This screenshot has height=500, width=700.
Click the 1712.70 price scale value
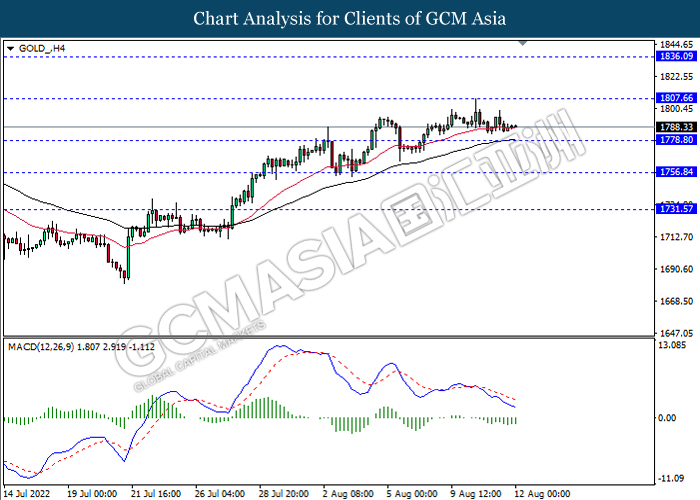click(676, 237)
